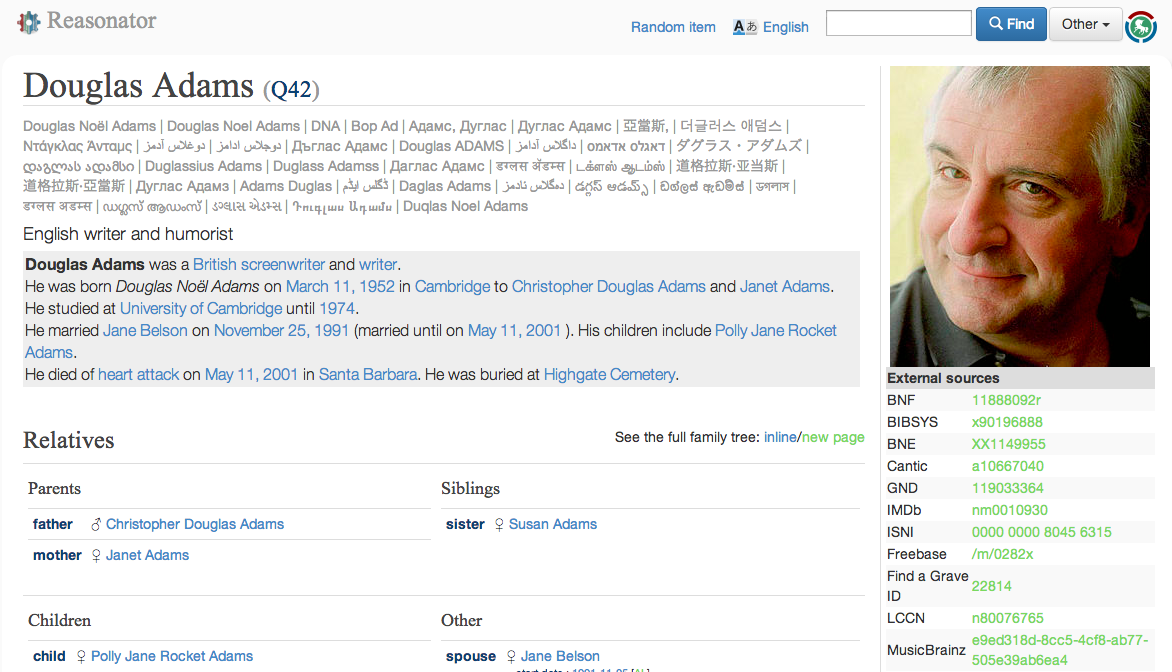Open BNF identifier 11888092r
1172x672 pixels.
(1006, 401)
